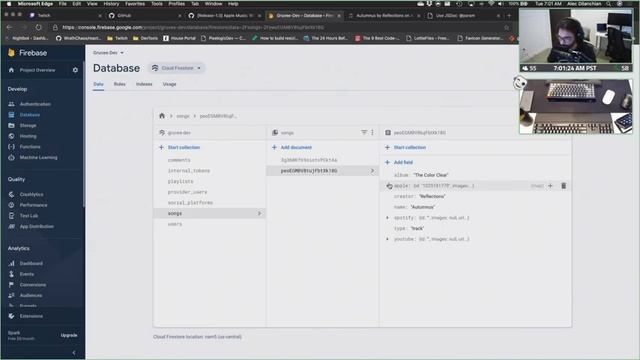Click the Events icon in Analytics
The width and height of the screenshot is (640, 360).
[x=11, y=274]
